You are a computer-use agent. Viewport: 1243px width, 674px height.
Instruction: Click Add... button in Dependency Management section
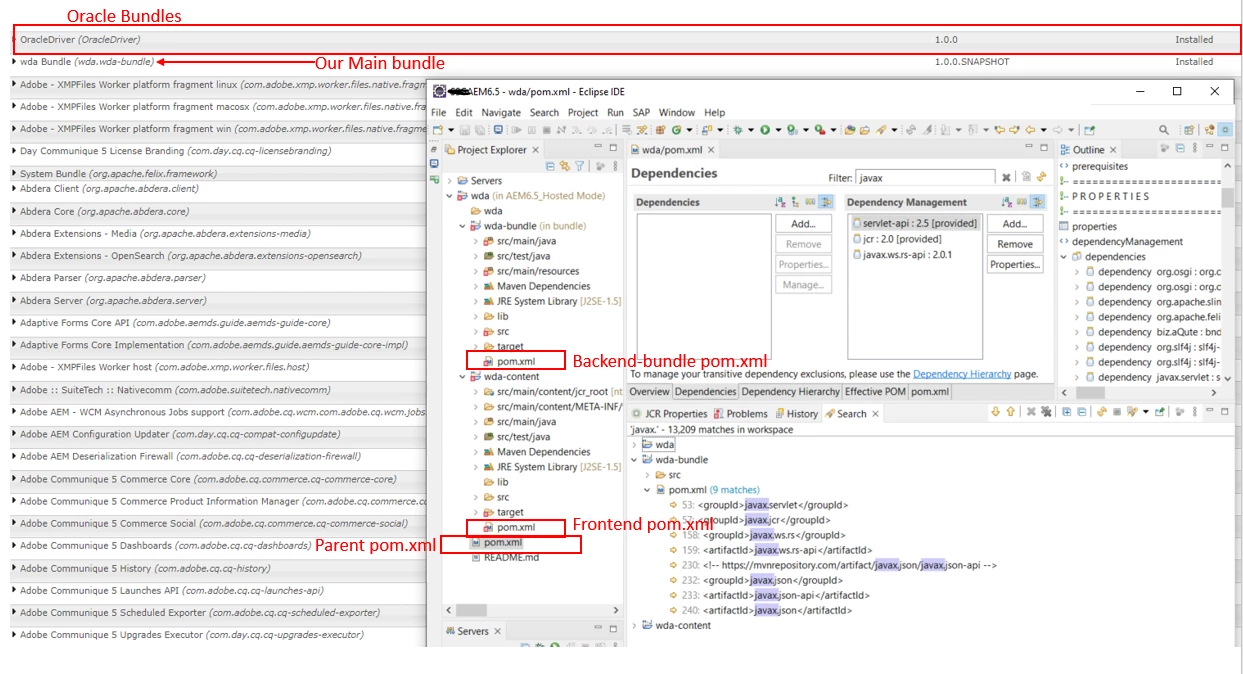[1015, 224]
